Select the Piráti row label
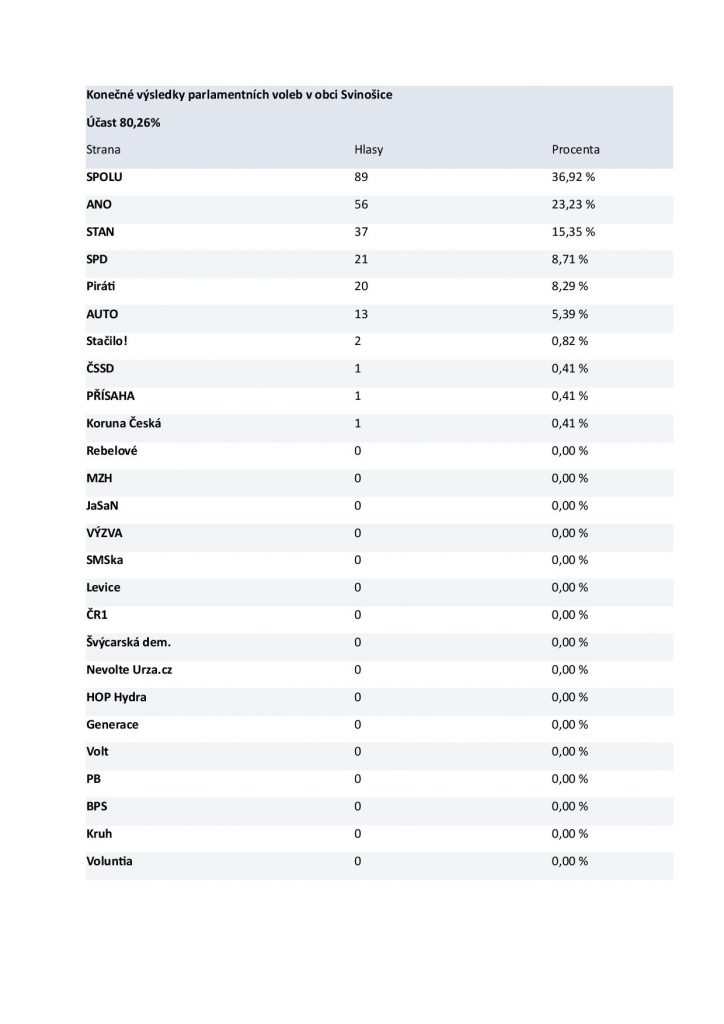The image size is (724, 1024). 102,286
